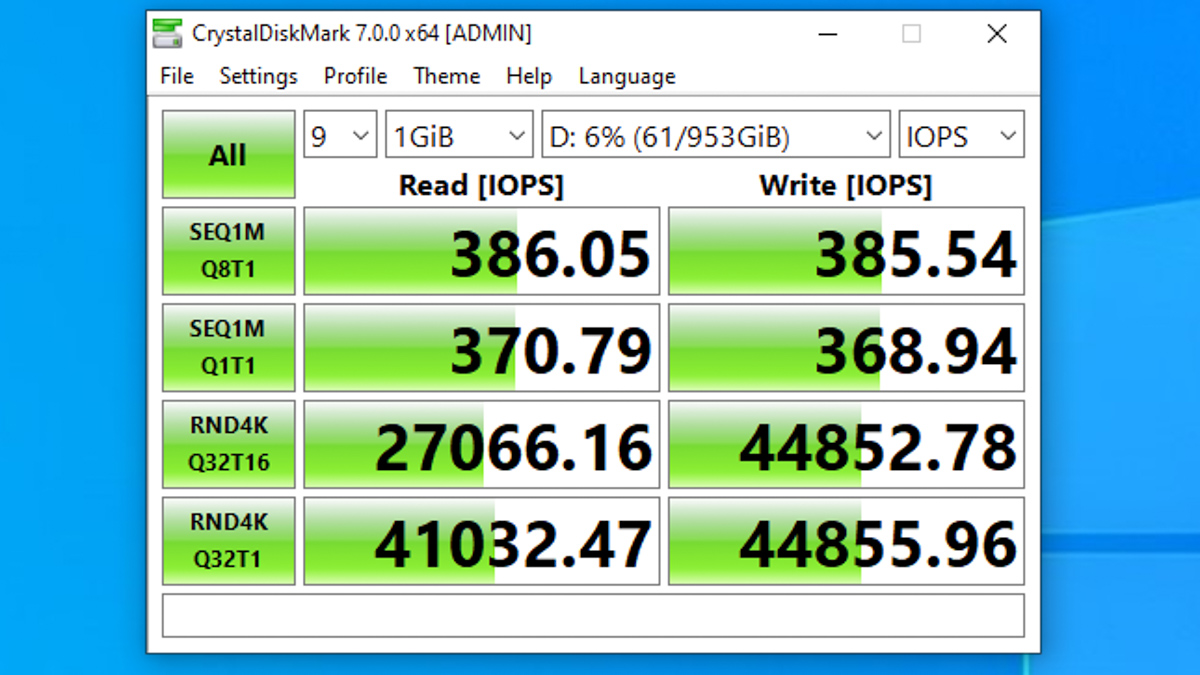Open the Language menu

[627, 76]
